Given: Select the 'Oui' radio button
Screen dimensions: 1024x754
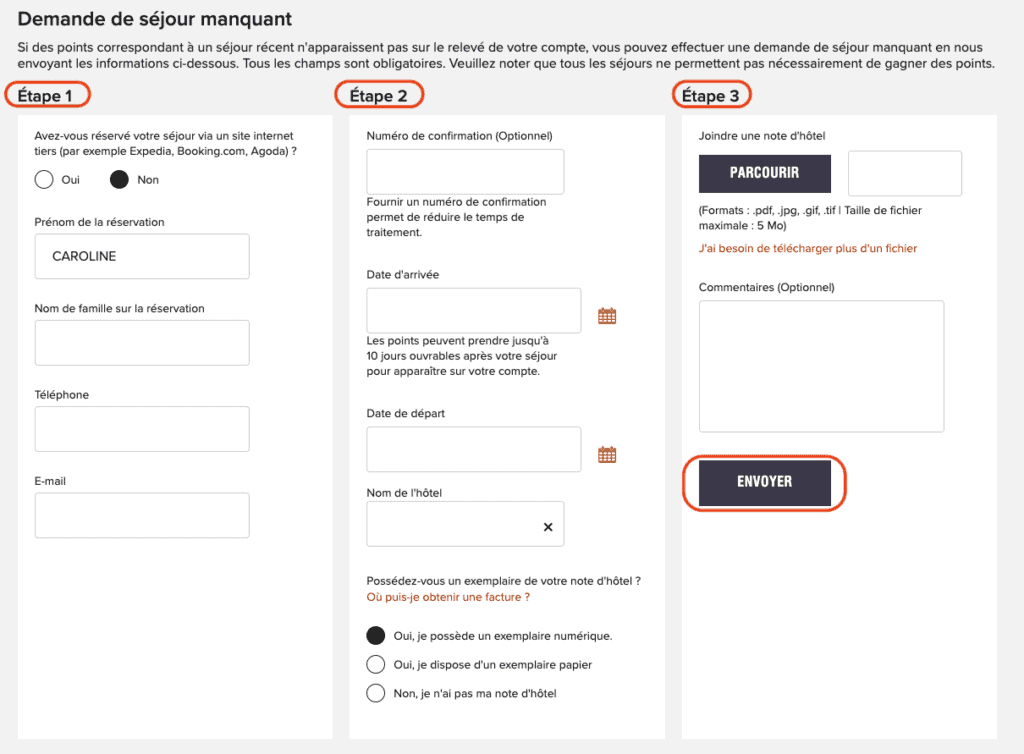Looking at the screenshot, I should tap(44, 180).
